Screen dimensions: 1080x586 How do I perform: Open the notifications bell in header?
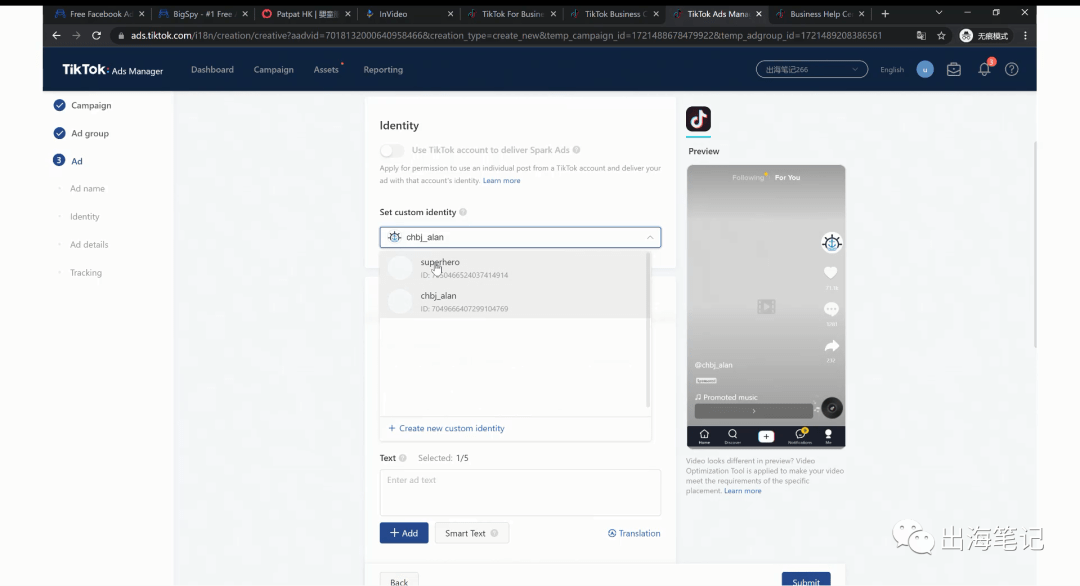pyautogui.click(x=984, y=70)
